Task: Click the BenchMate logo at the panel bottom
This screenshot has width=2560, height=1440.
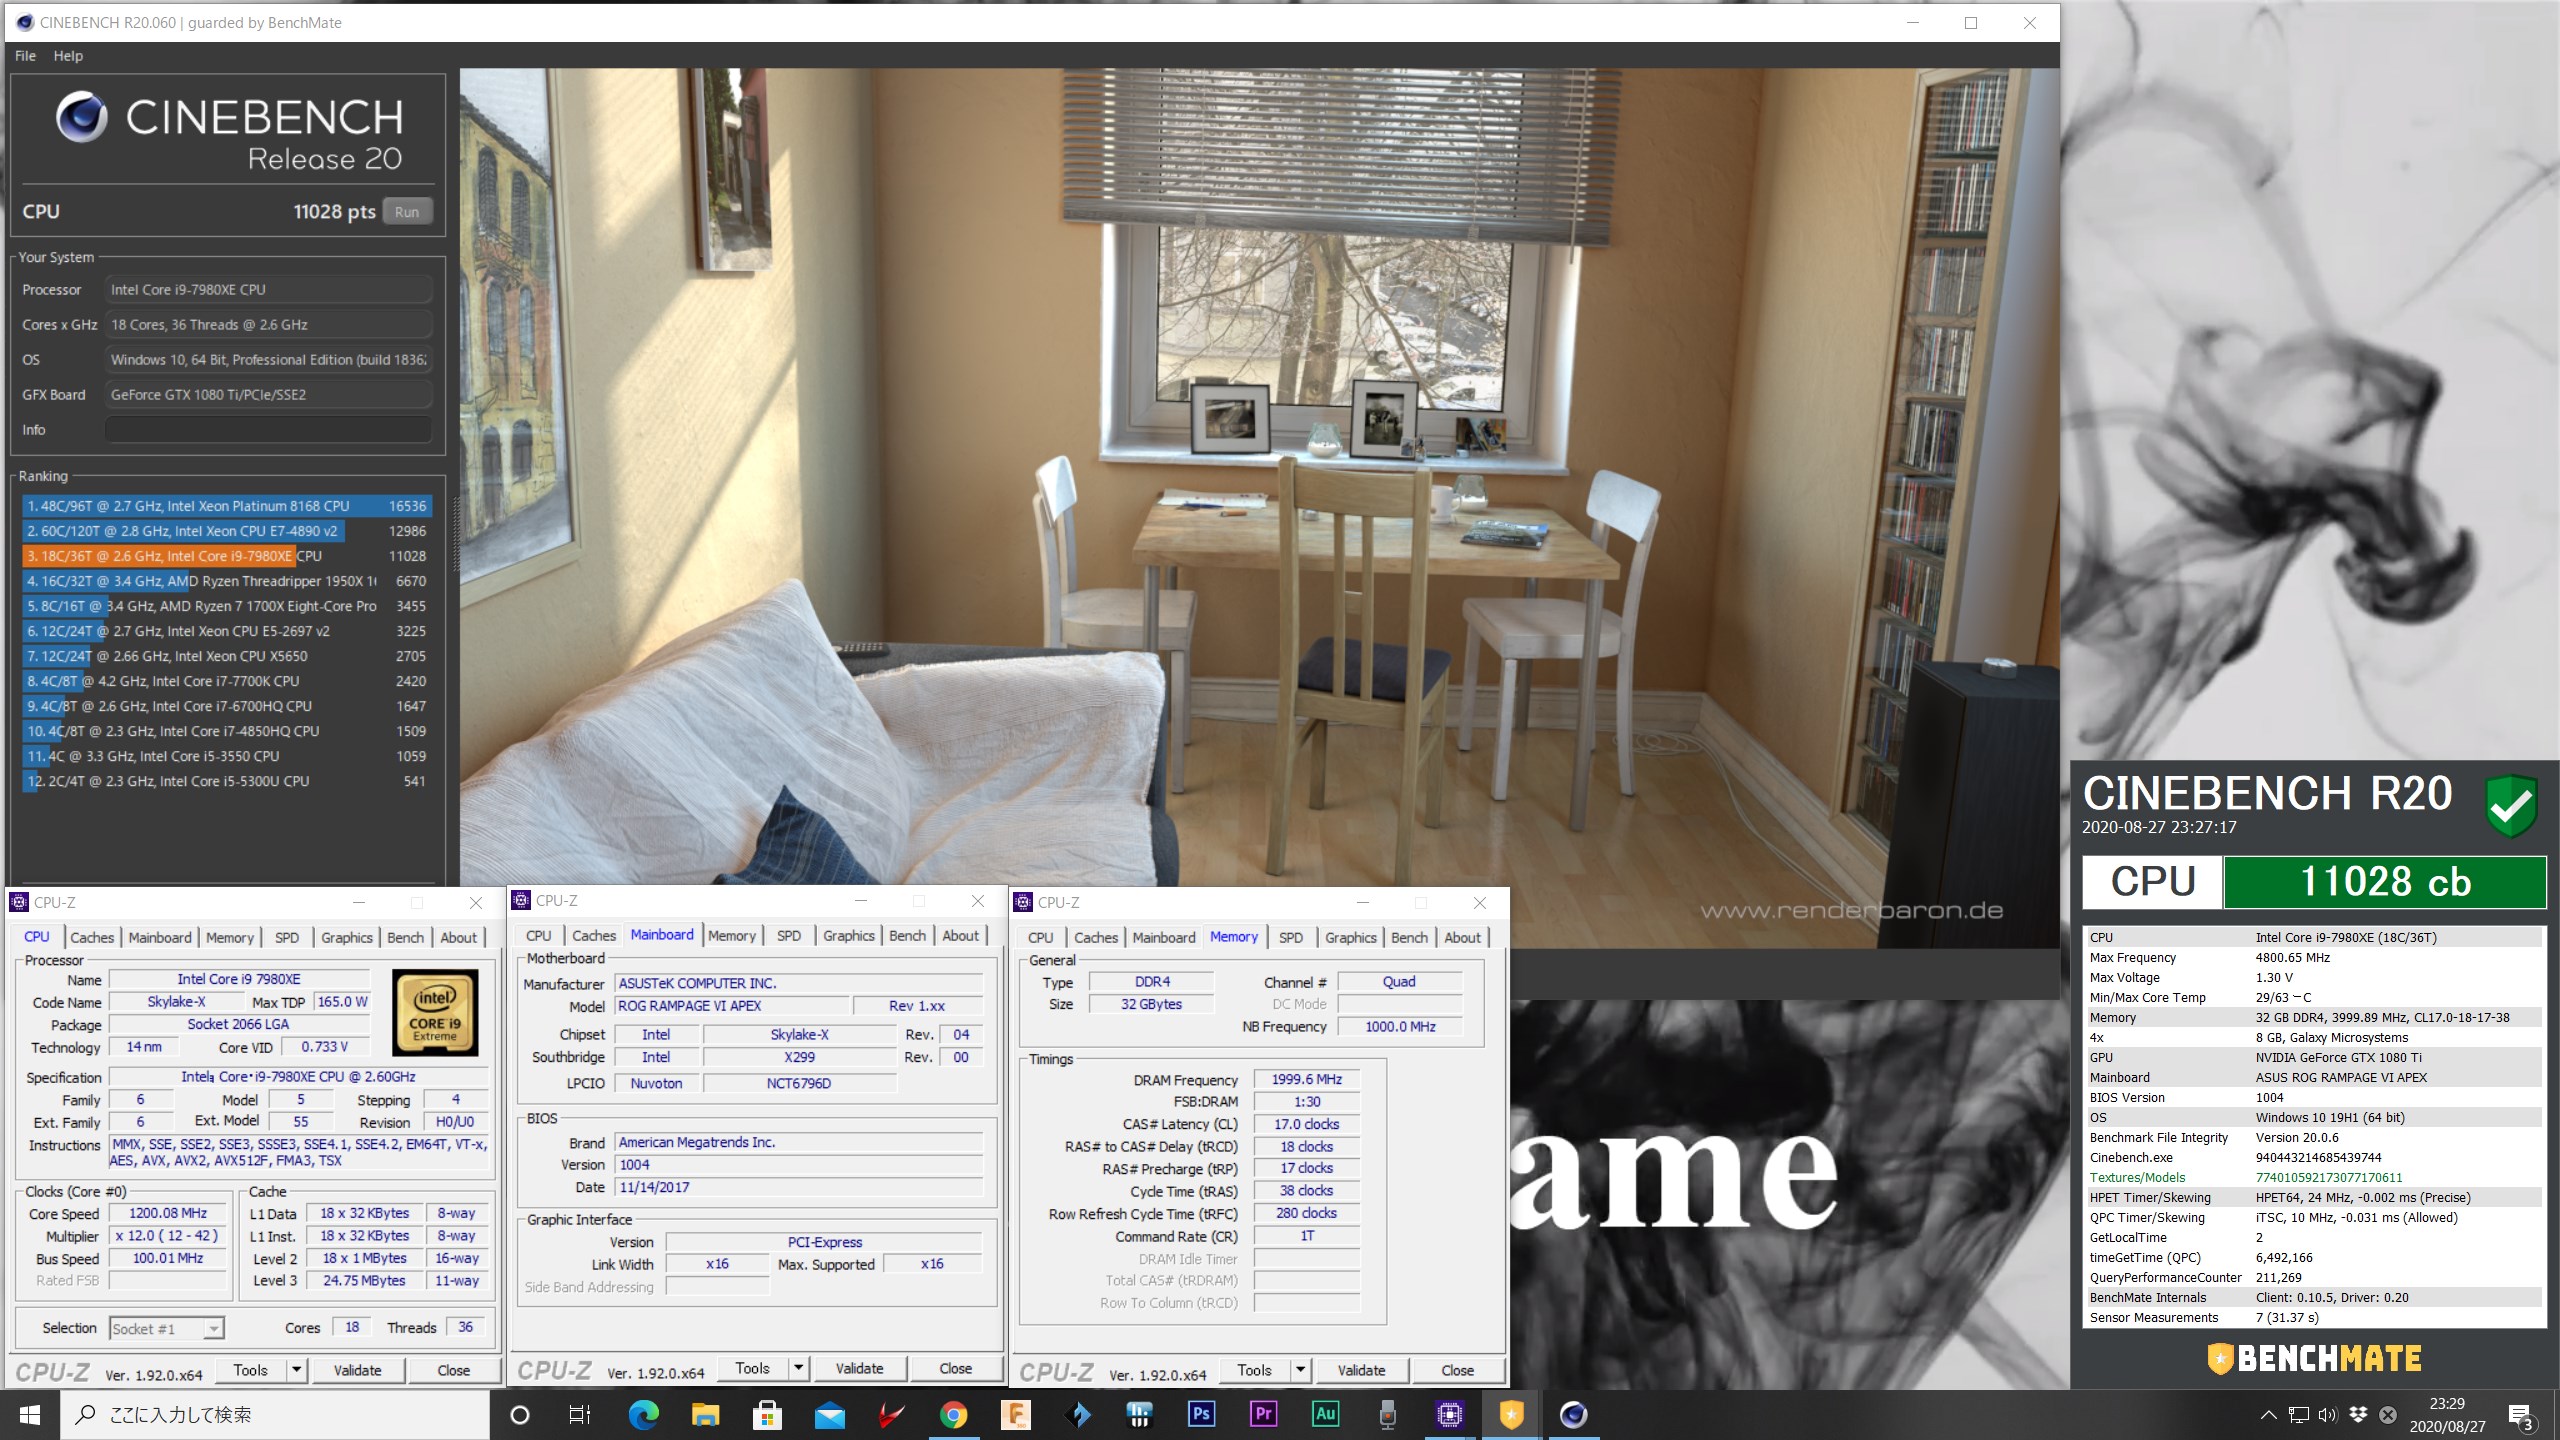Action: click(2314, 1358)
